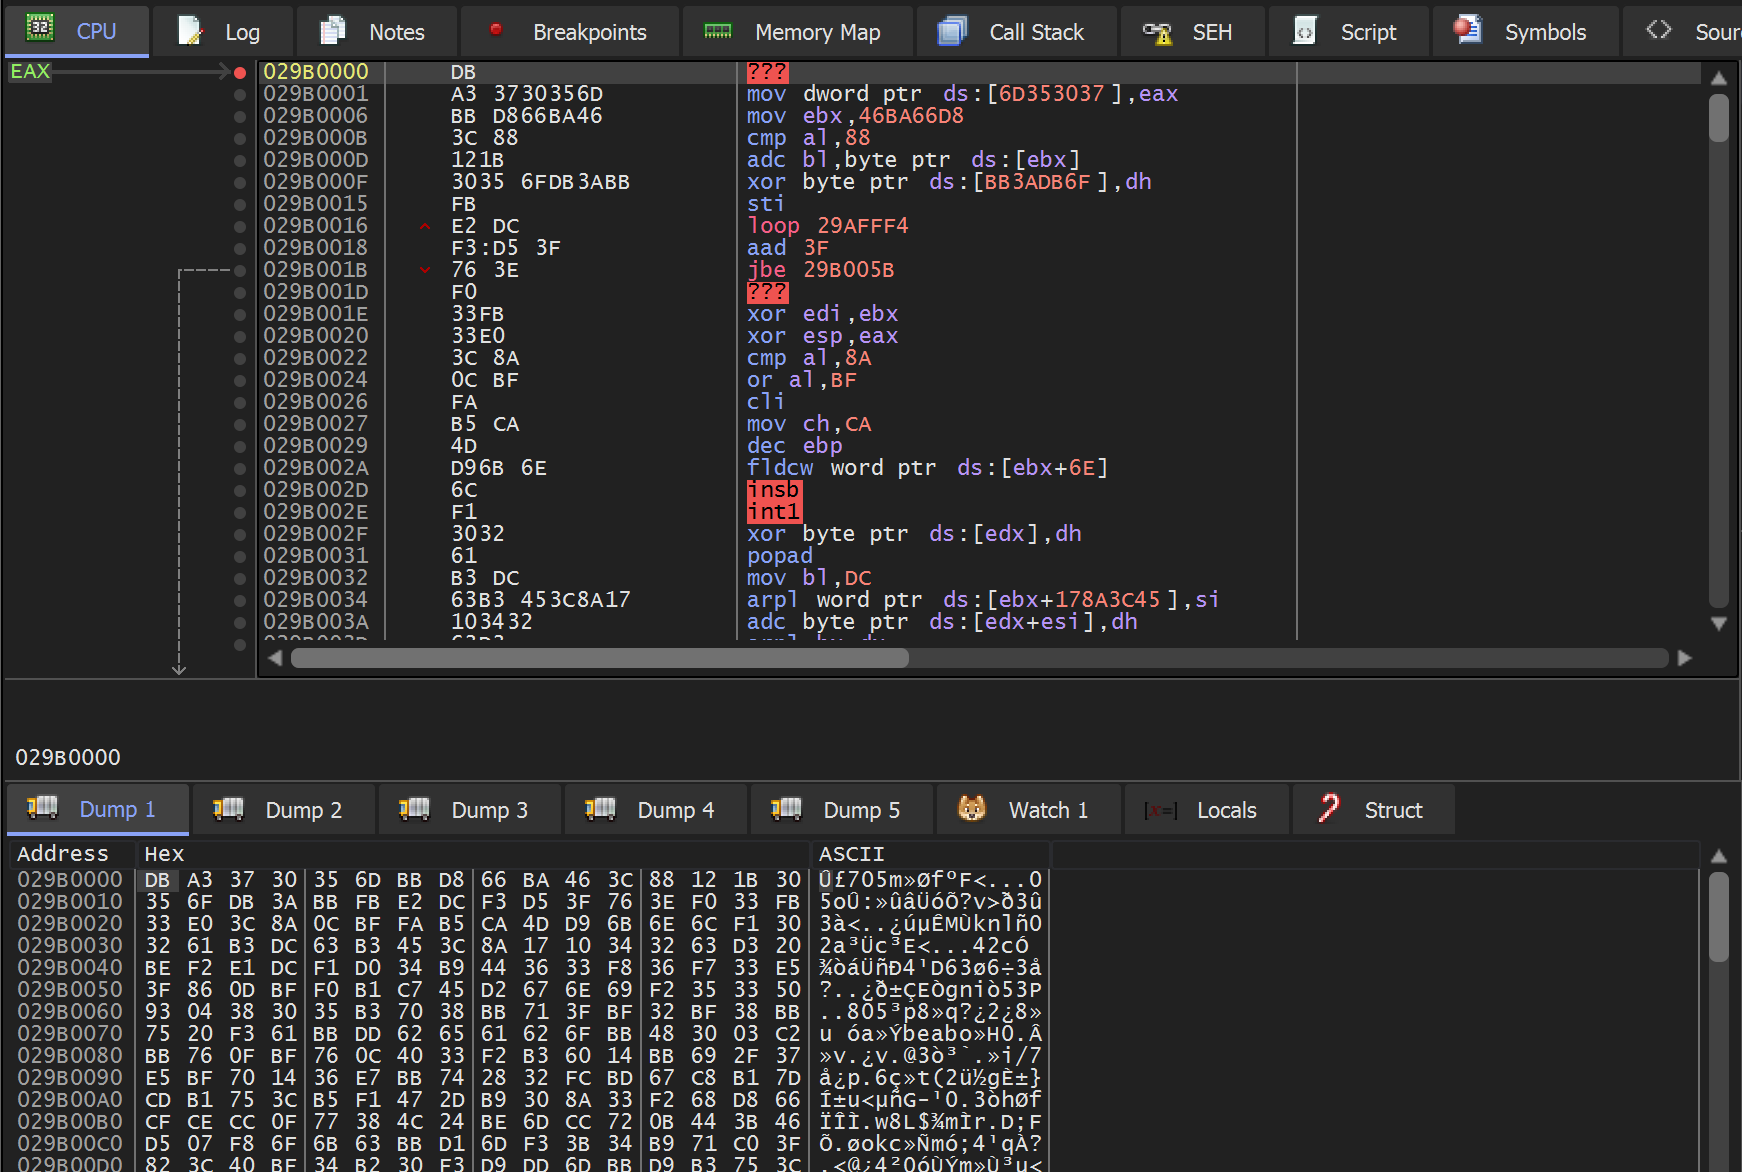Click the disassembly scroll-right arrow
The width and height of the screenshot is (1742, 1172).
1685,658
